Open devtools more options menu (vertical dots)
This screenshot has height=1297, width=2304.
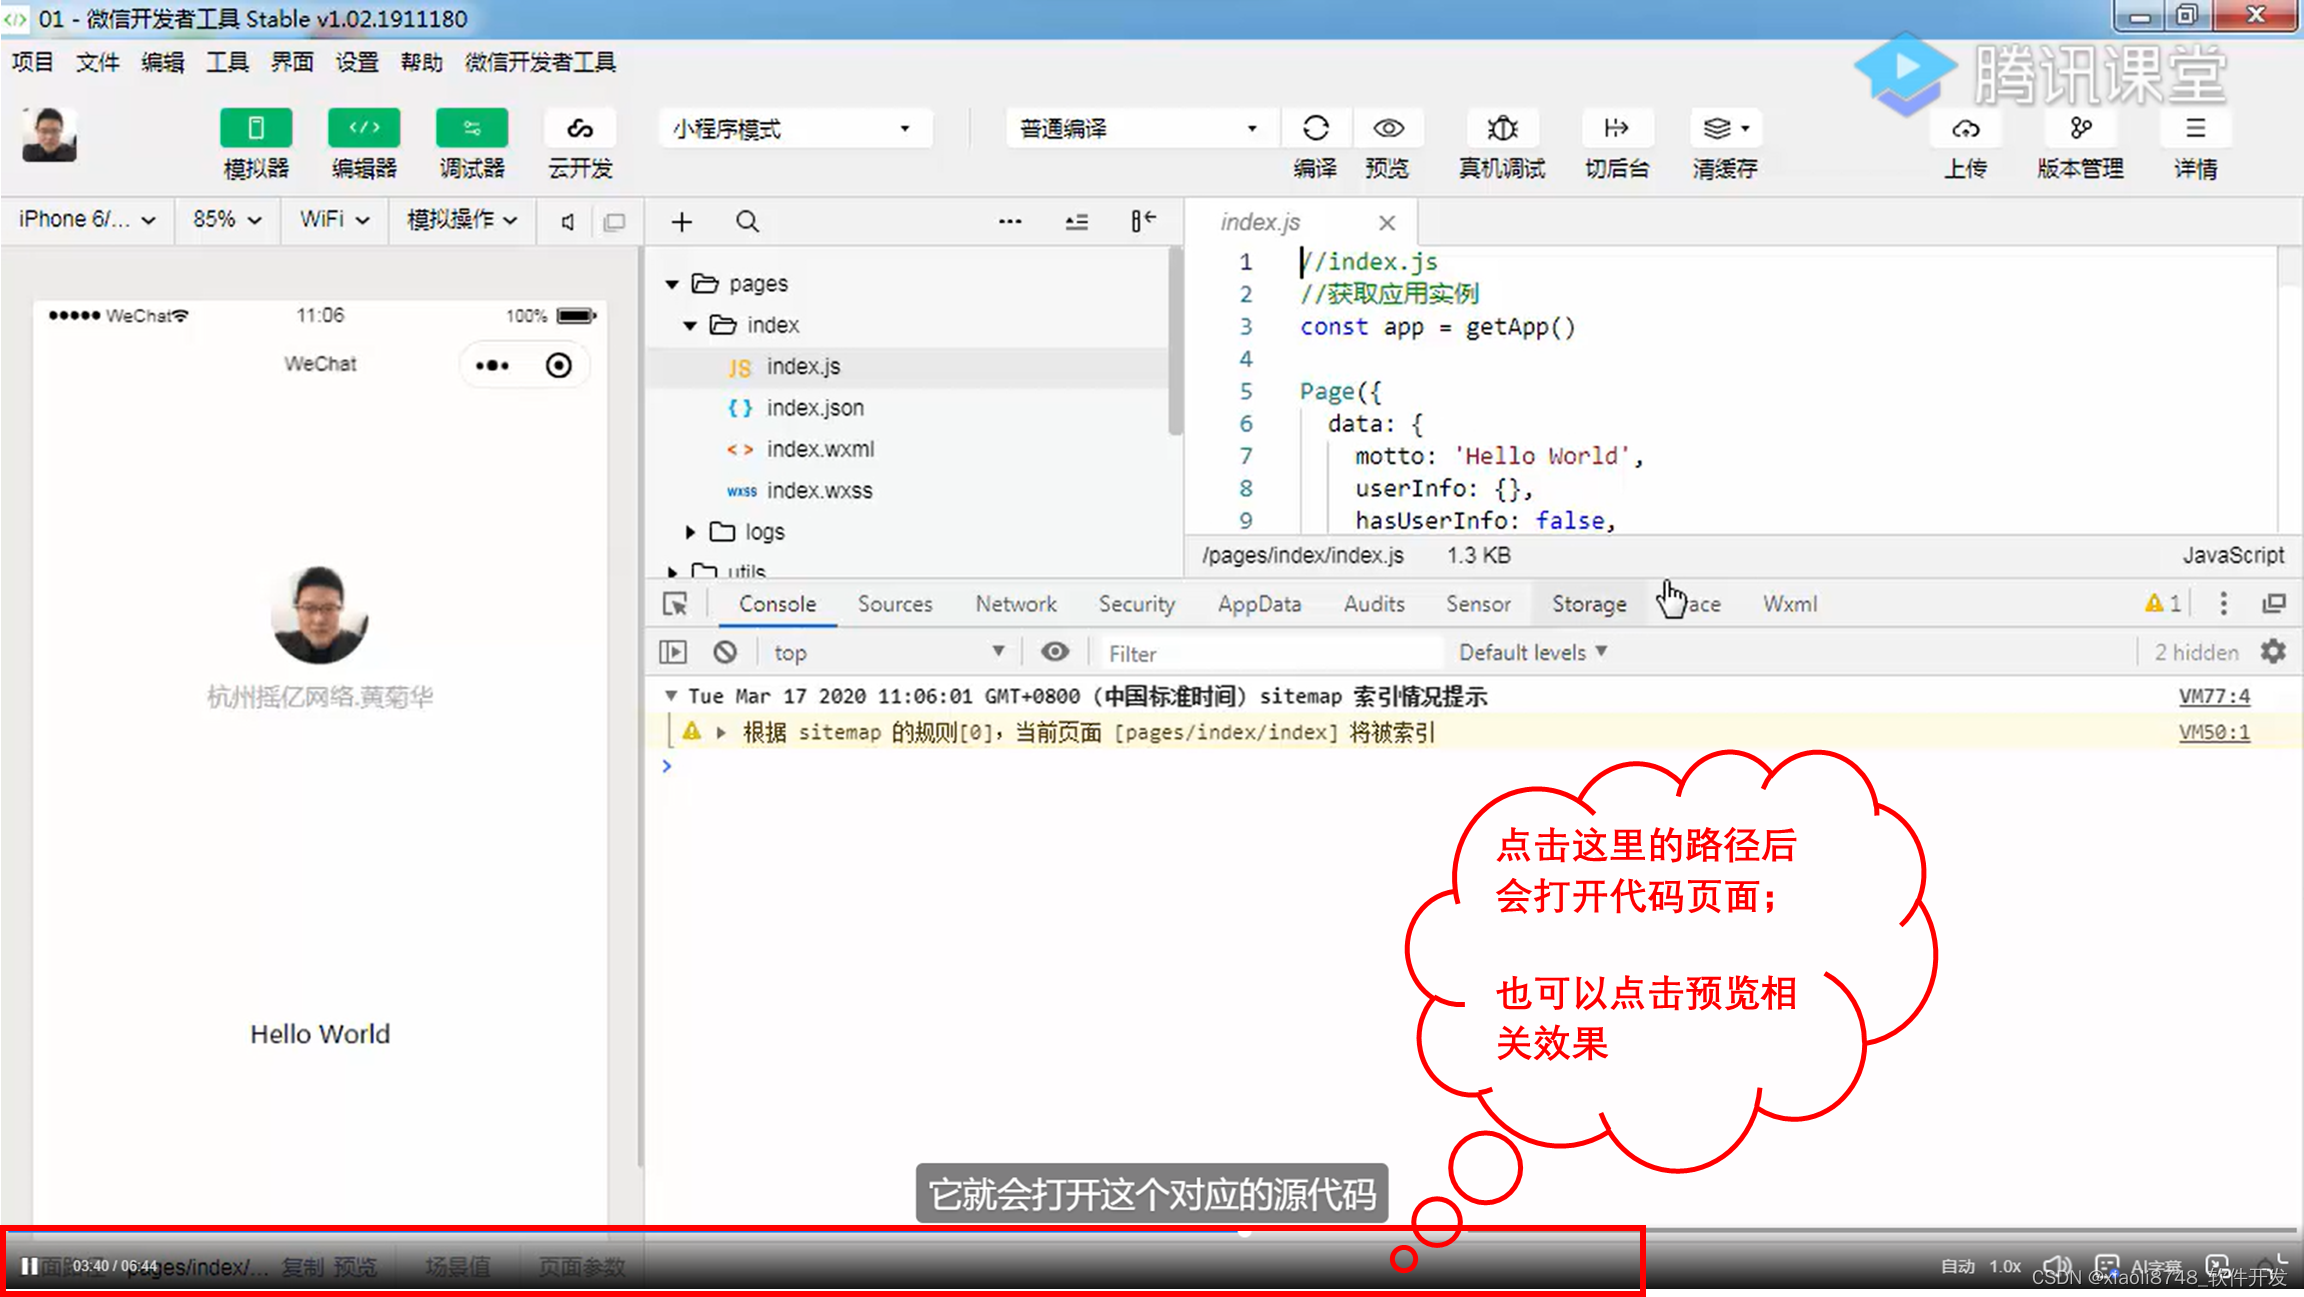click(2223, 603)
